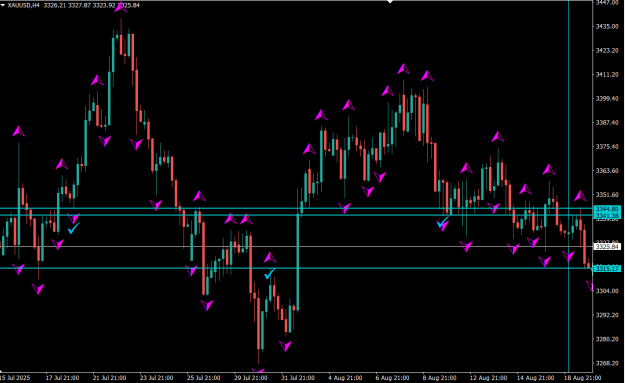Click the 3375.40 price scale value

click(x=607, y=147)
